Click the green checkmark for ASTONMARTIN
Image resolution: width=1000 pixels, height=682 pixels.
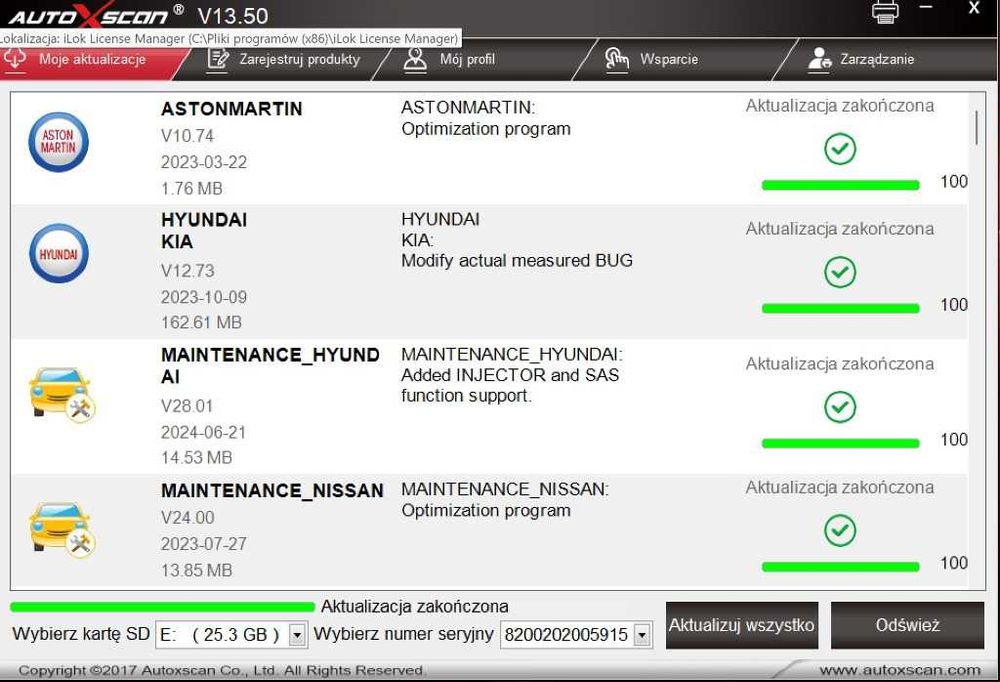click(840, 149)
